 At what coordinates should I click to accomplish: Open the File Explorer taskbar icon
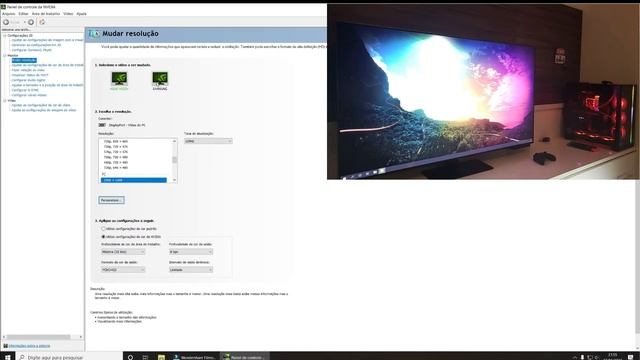click(x=162, y=357)
